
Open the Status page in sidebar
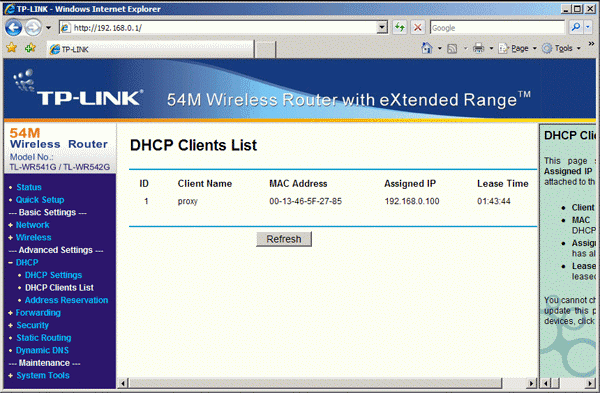(x=29, y=187)
